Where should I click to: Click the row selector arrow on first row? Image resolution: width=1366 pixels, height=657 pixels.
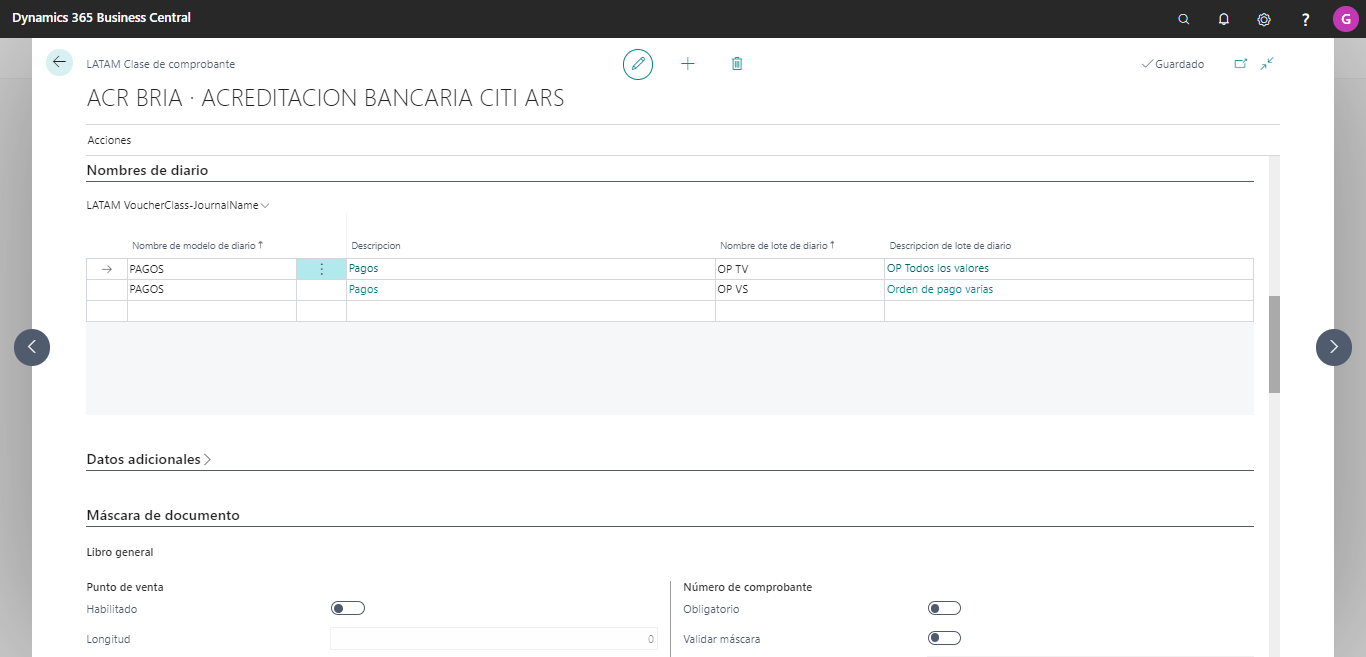pyautogui.click(x=107, y=269)
